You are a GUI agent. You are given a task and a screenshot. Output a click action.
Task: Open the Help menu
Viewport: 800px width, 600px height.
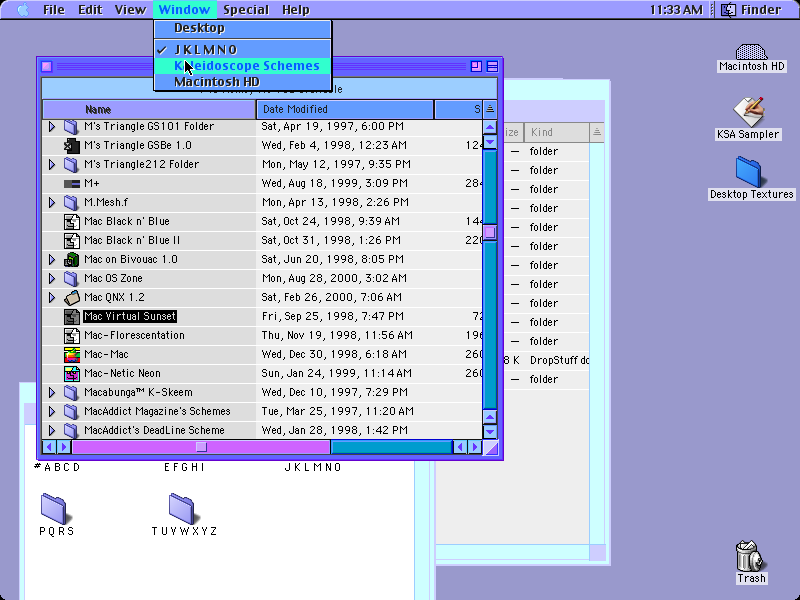tap(295, 10)
